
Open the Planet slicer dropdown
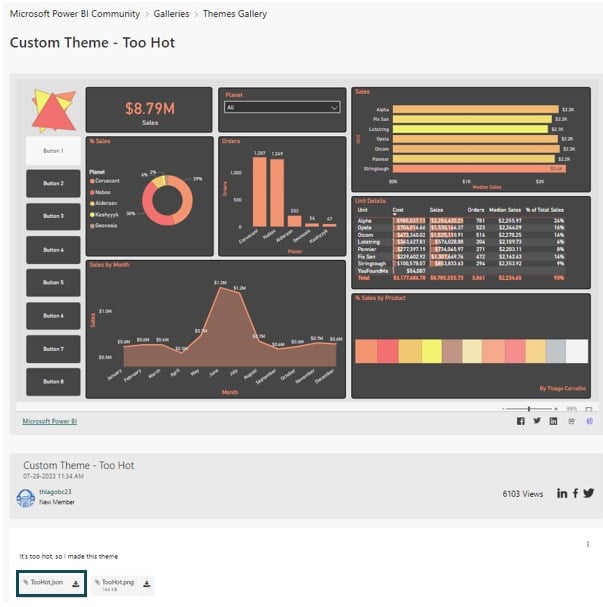282,107
